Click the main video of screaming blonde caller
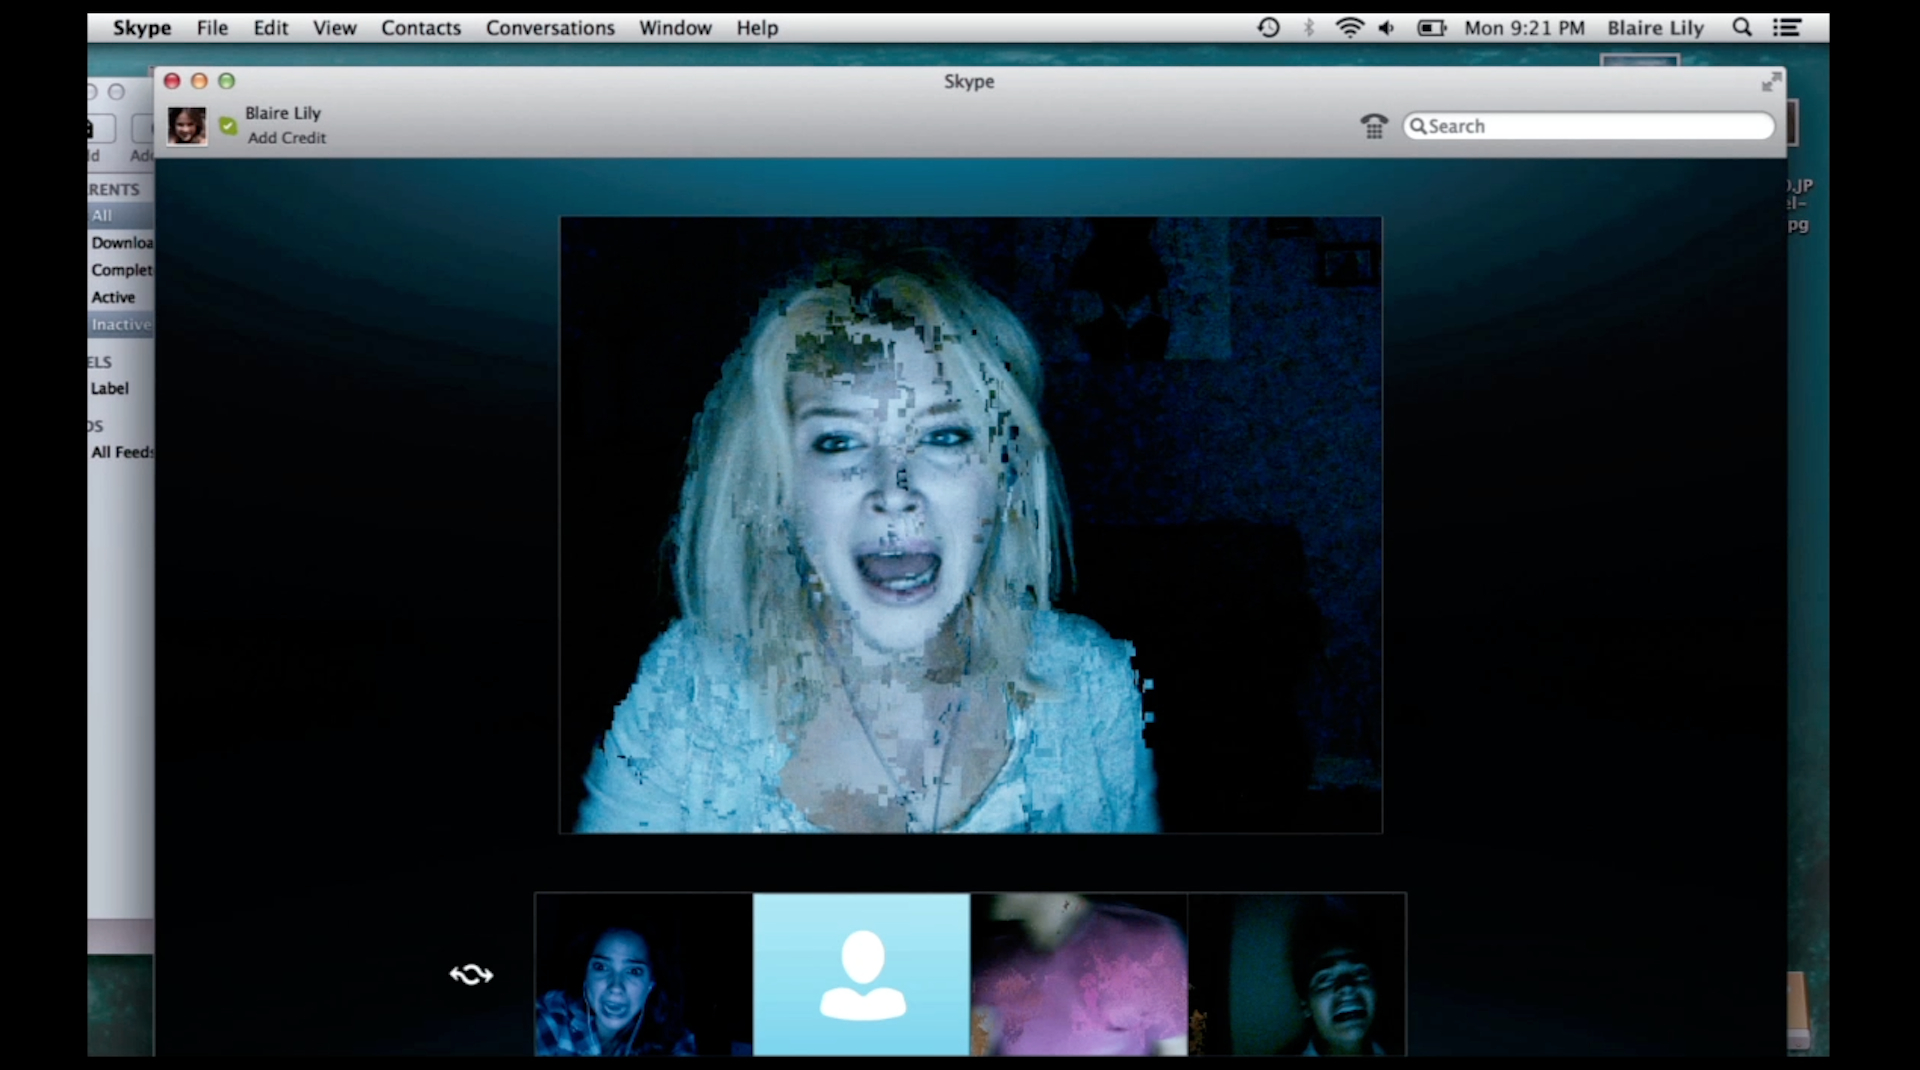Image resolution: width=1920 pixels, height=1070 pixels. pyautogui.click(x=970, y=525)
